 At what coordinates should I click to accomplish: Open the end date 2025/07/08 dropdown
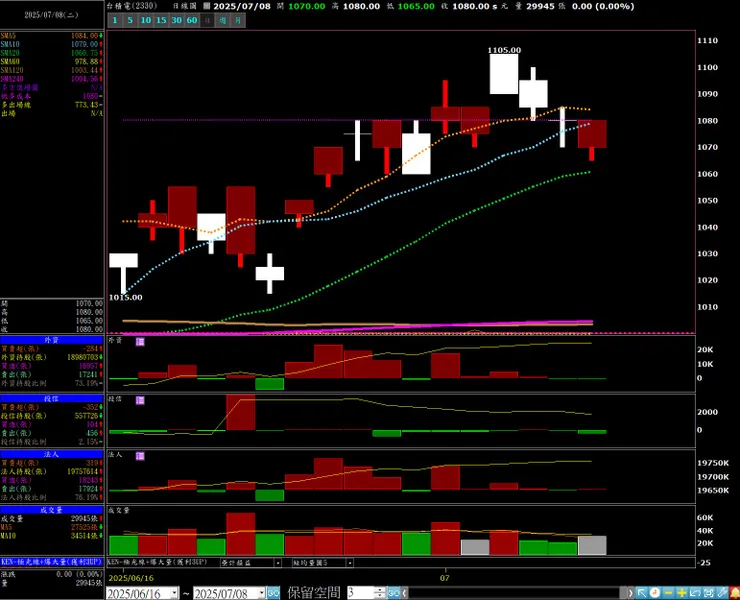point(261,593)
